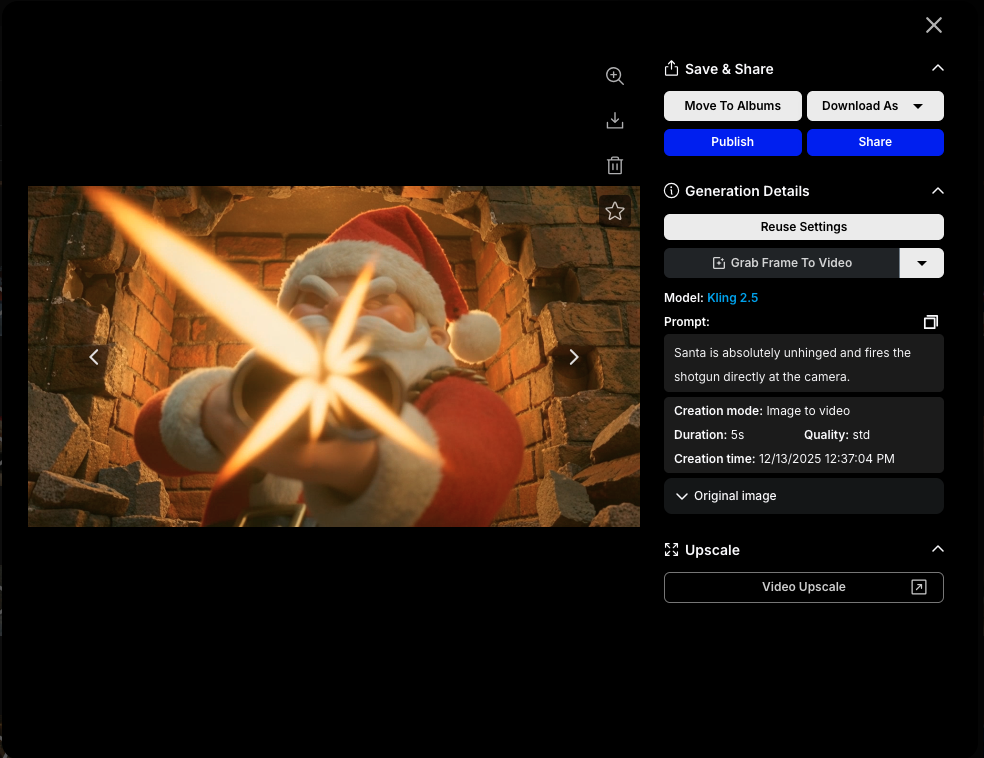Click the blue Share button
Viewport: 984px width, 758px height.
875,142
